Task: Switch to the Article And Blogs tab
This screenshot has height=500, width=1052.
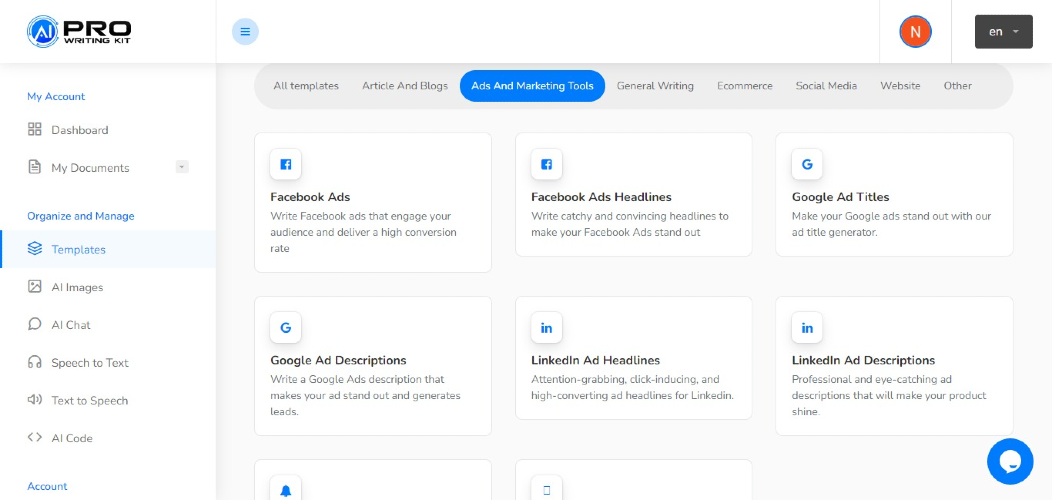Action: click(x=405, y=86)
